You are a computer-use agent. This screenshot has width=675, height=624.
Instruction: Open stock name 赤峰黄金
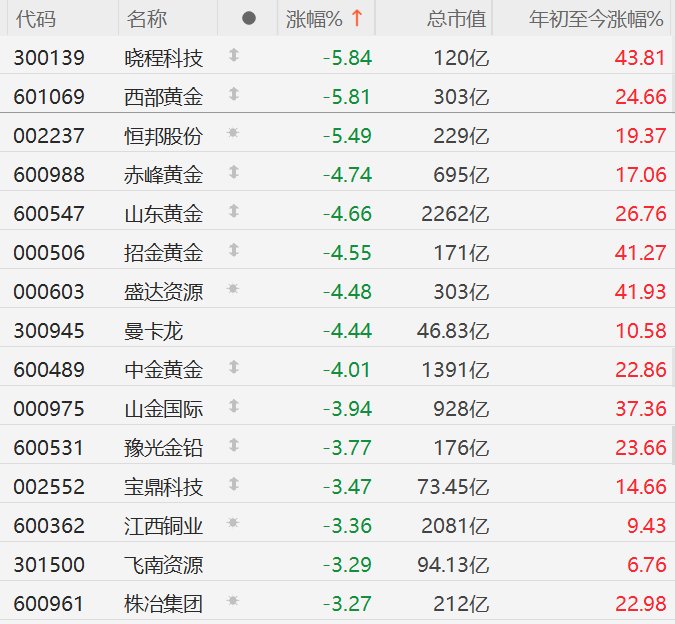tap(164, 175)
